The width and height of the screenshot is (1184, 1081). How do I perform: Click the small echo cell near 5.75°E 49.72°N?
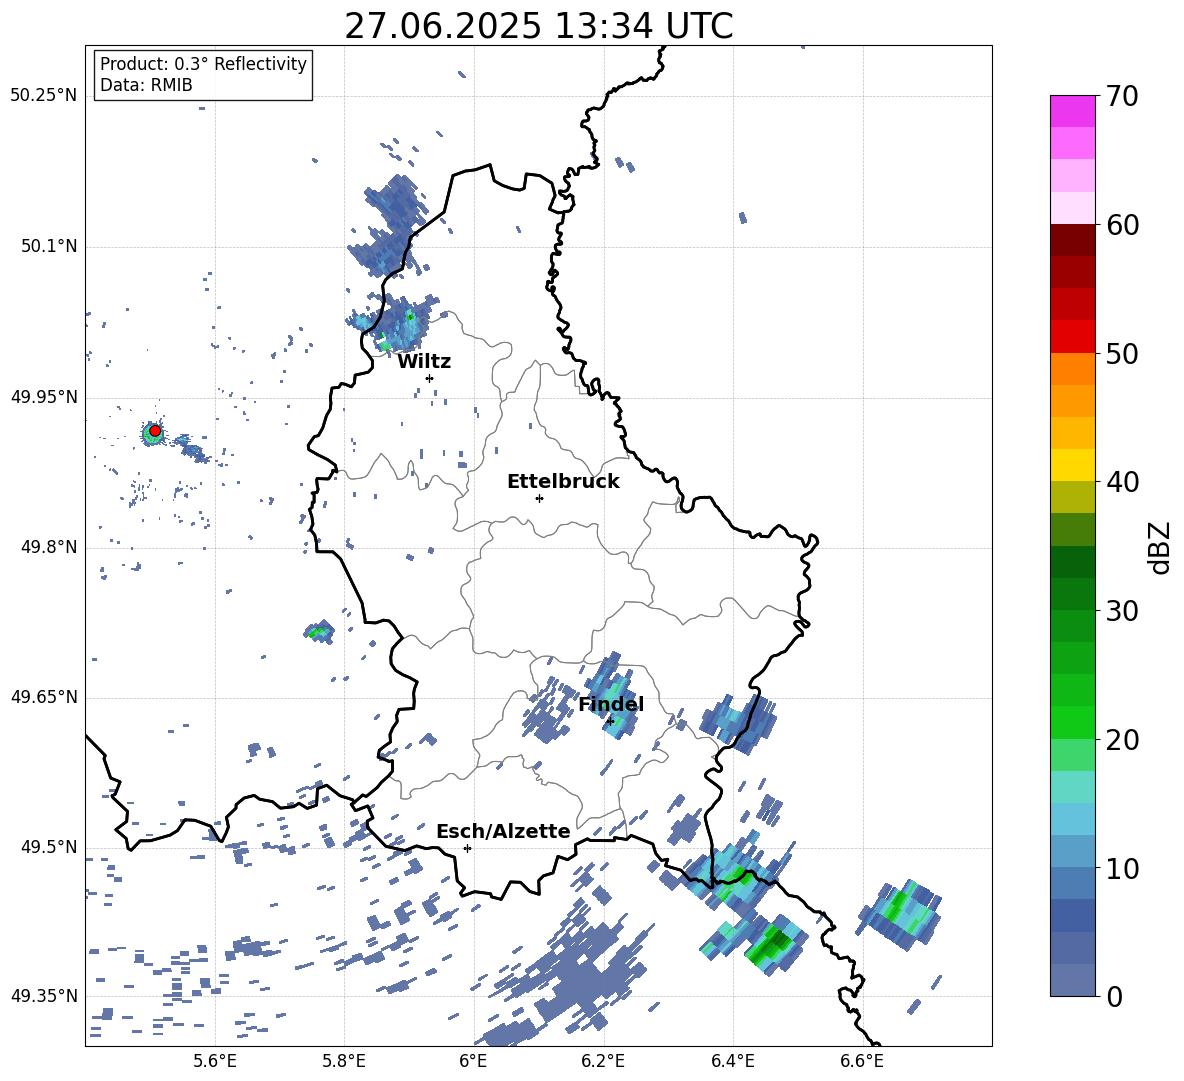coord(319,632)
